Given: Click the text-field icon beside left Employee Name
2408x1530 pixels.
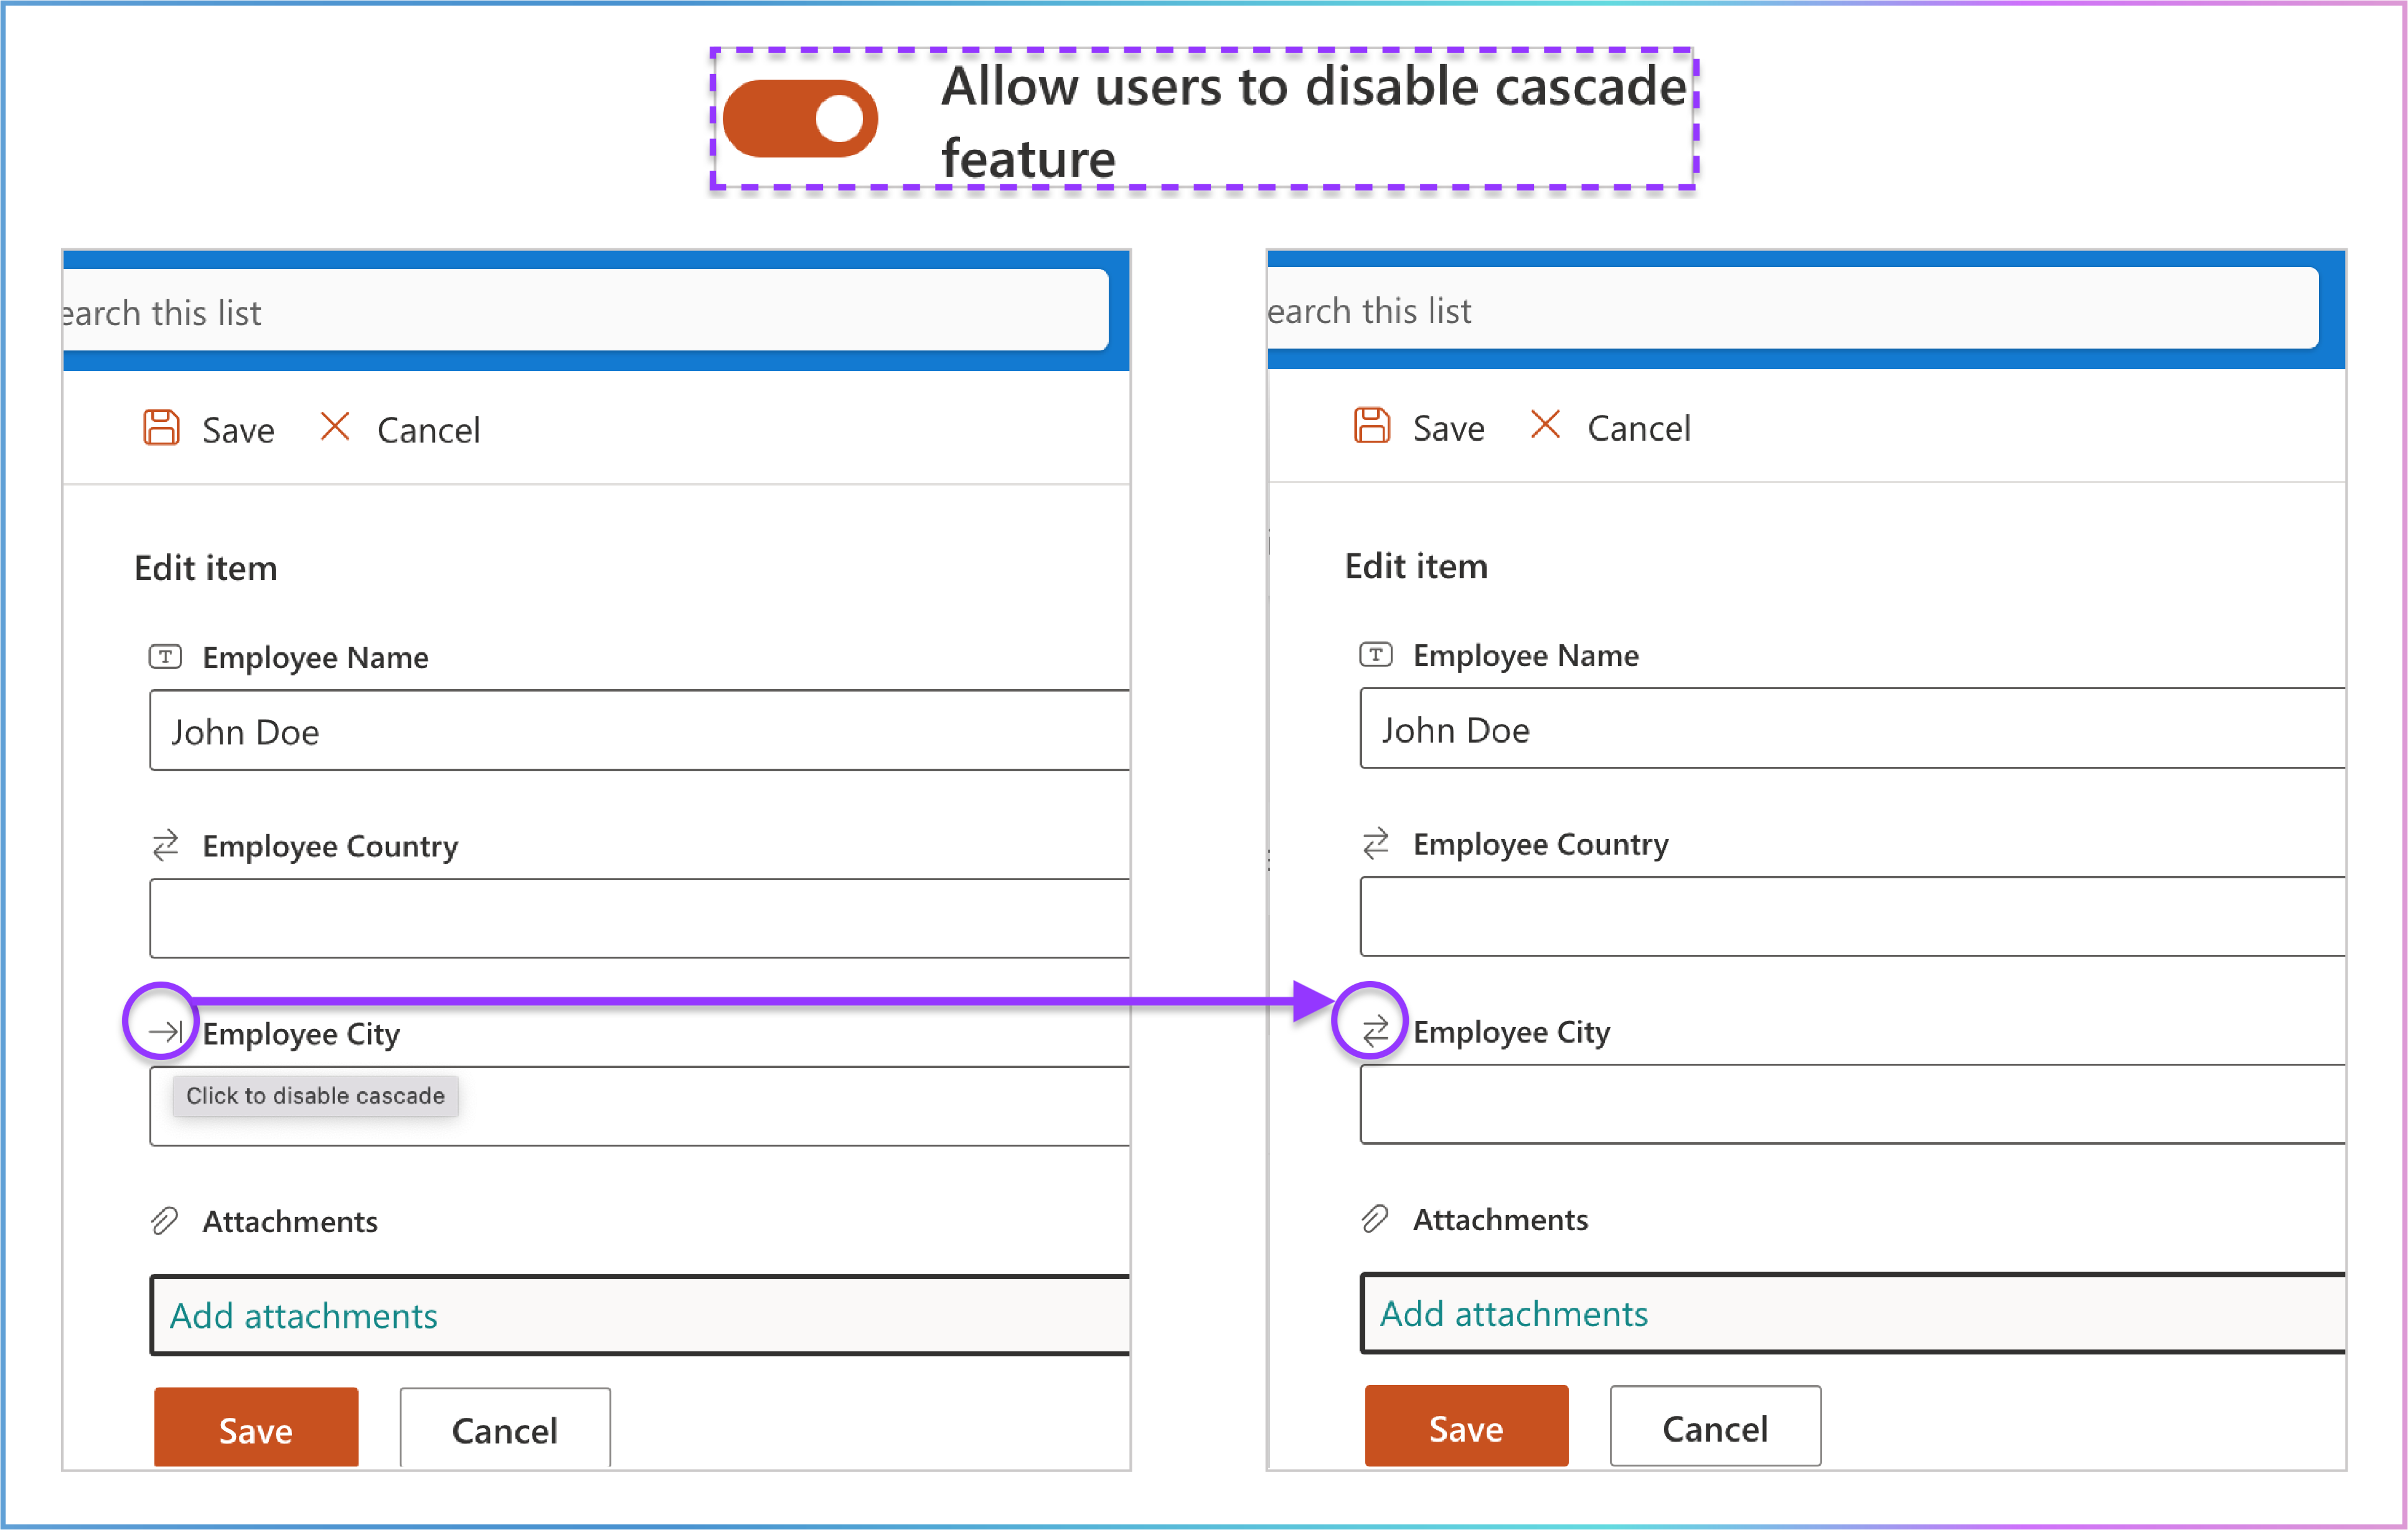Looking at the screenshot, I should (165, 657).
